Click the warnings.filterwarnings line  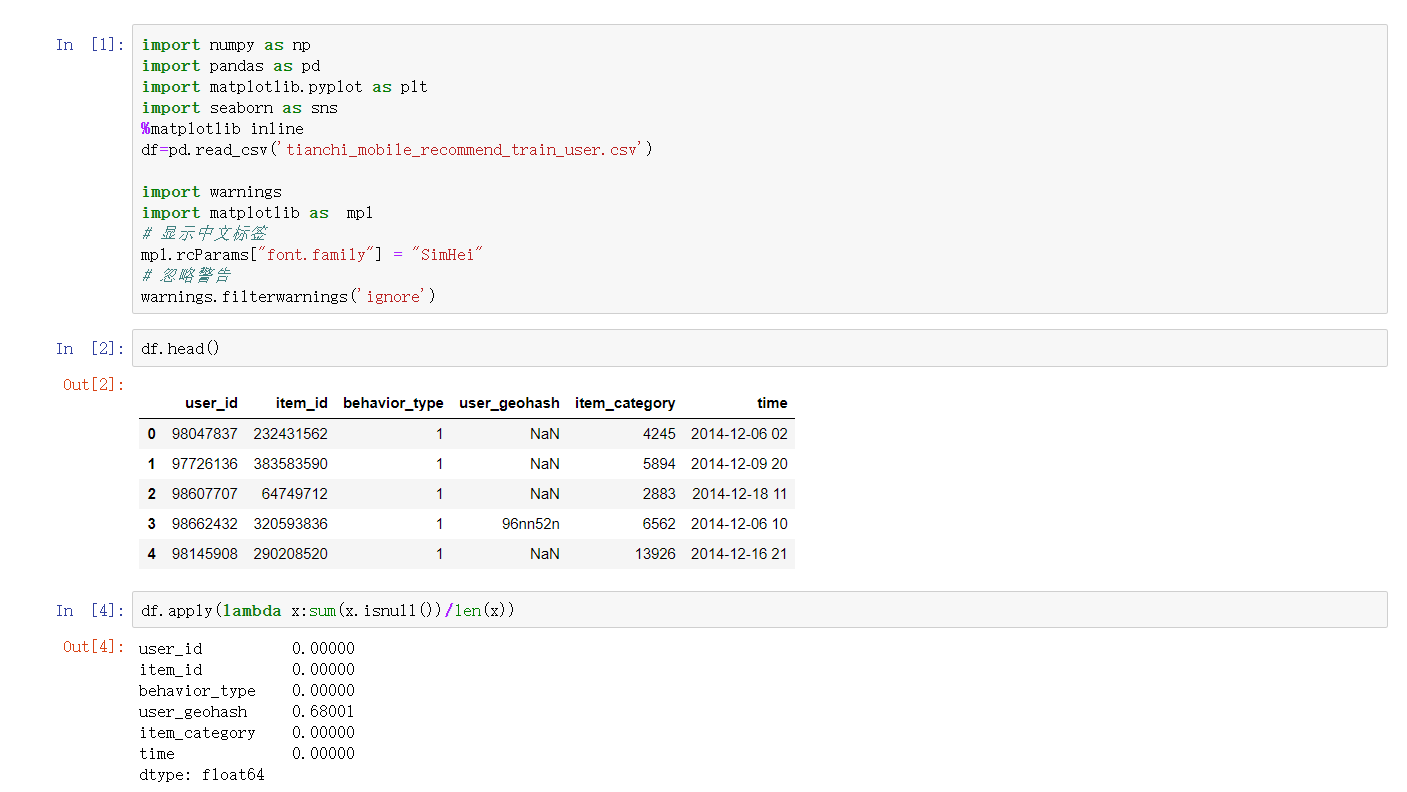coord(289,297)
